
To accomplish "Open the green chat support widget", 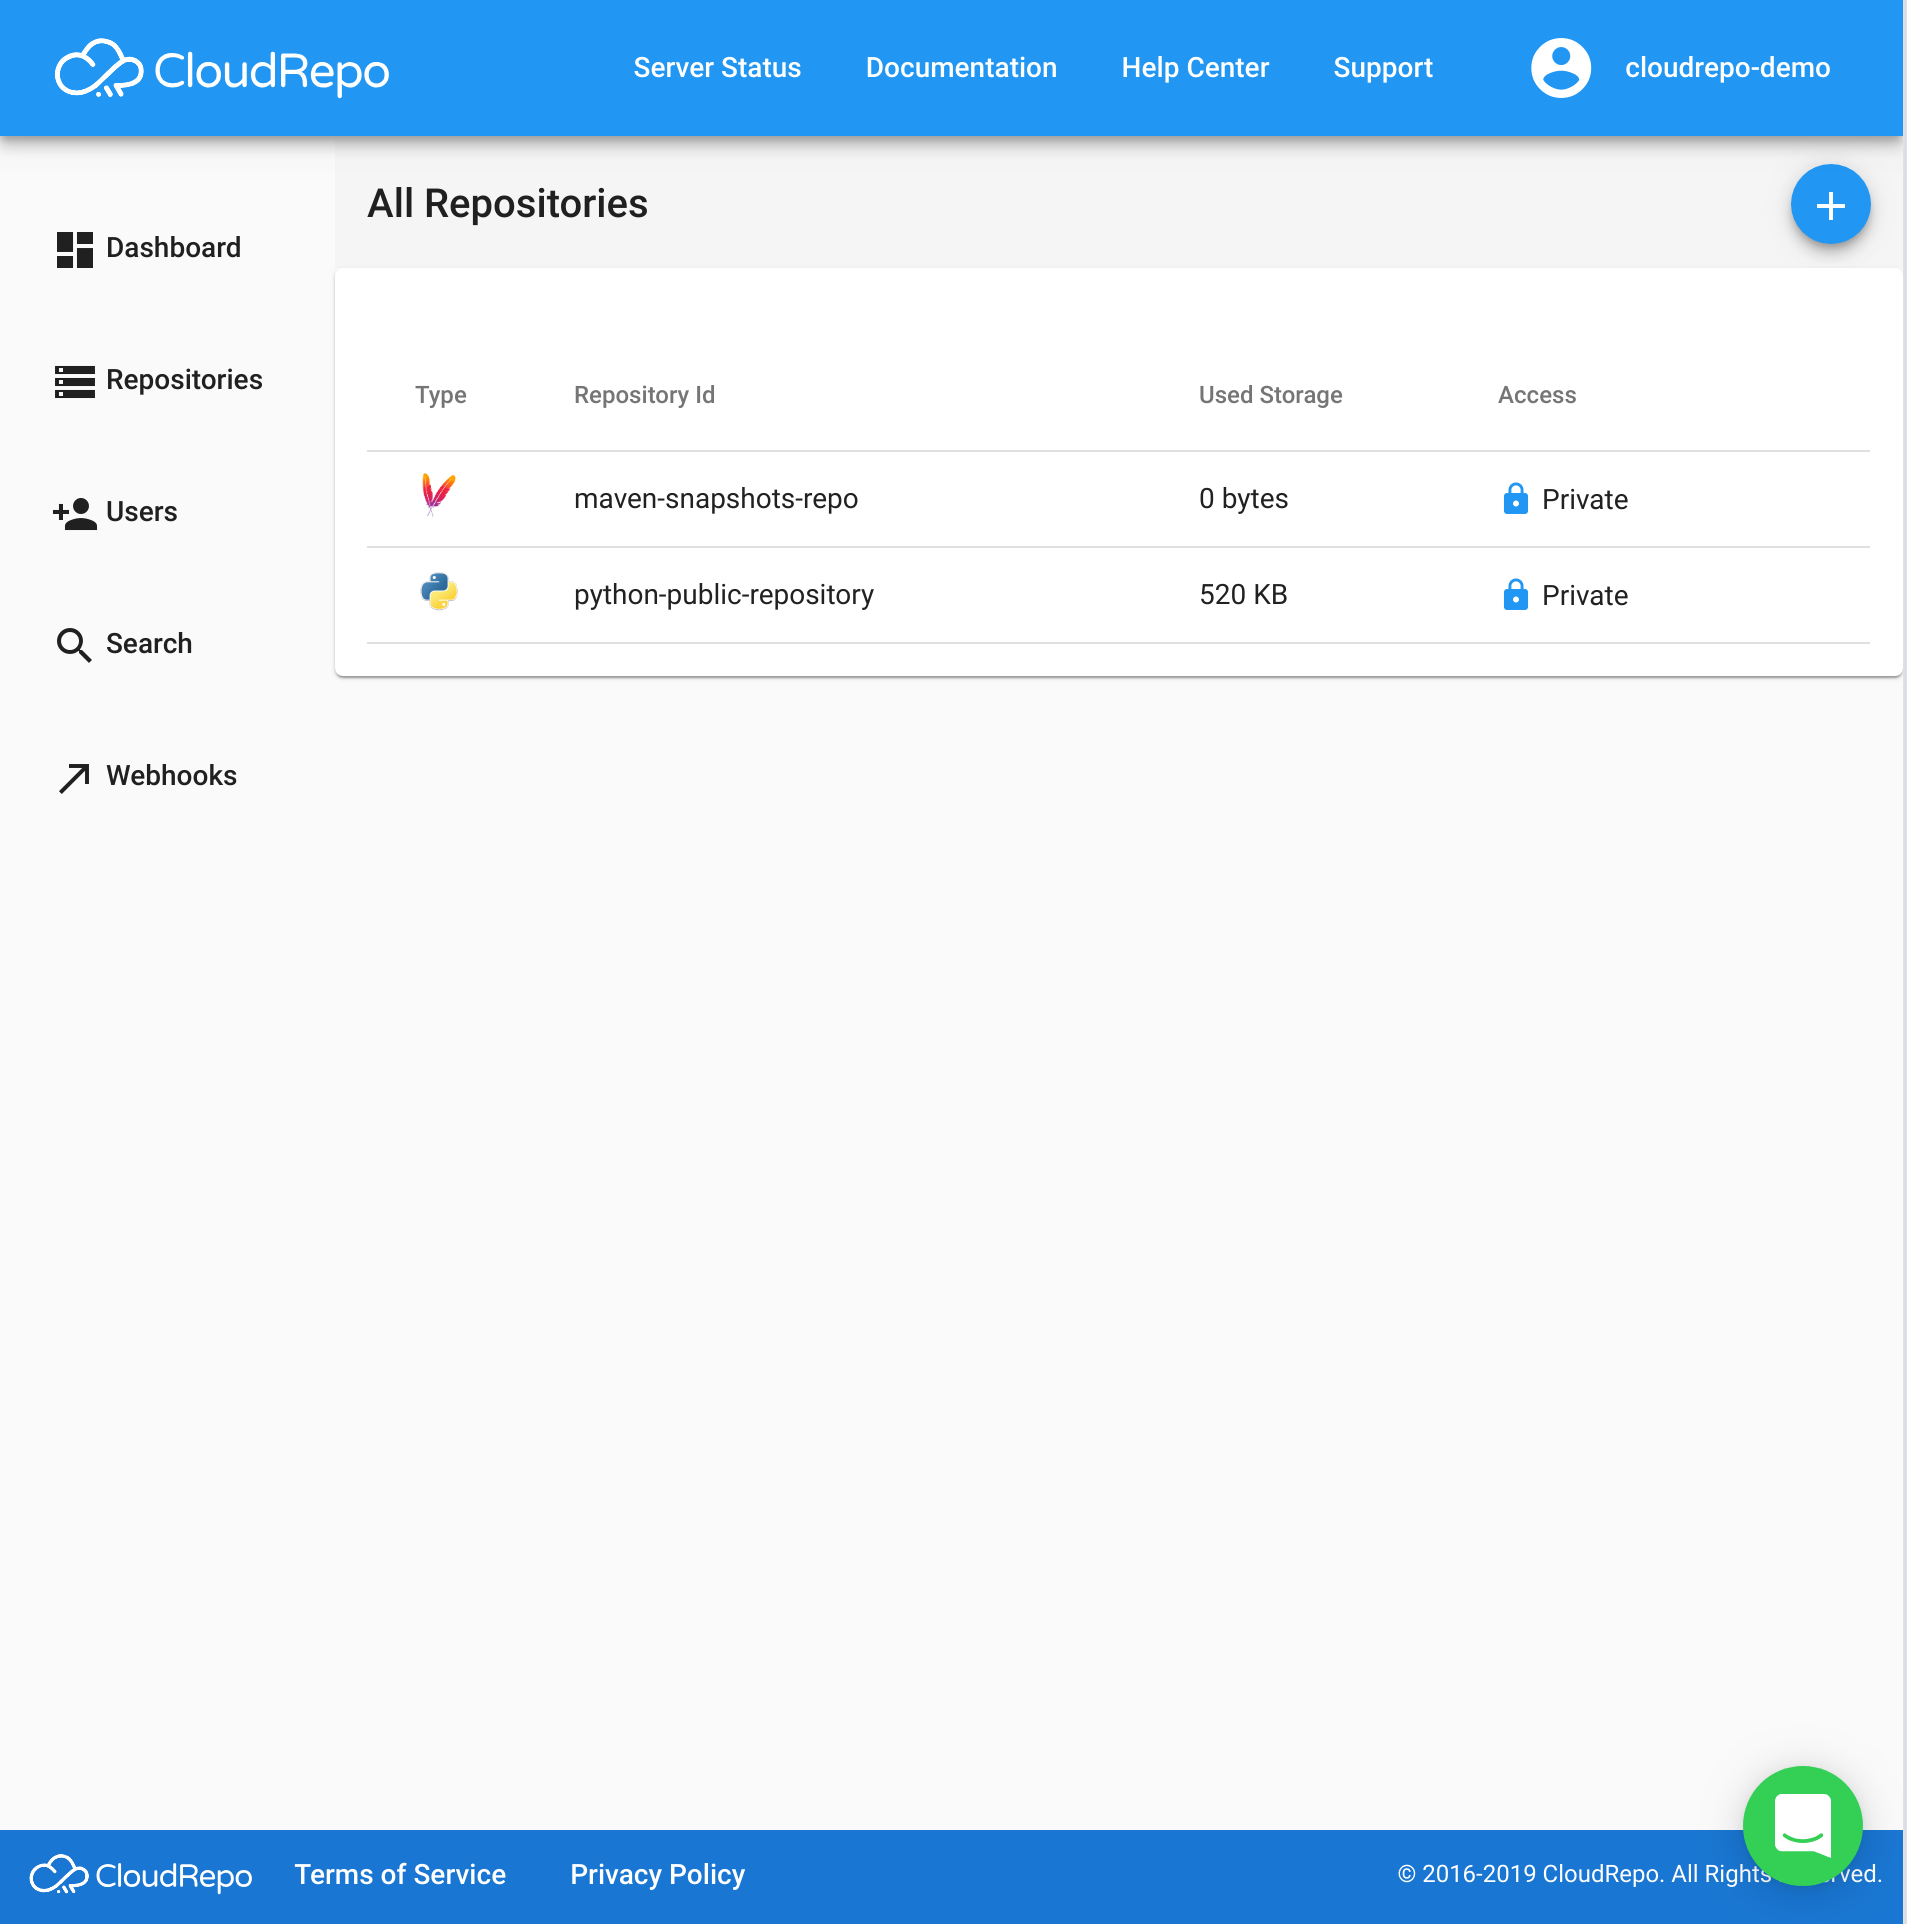I will coord(1802,1825).
